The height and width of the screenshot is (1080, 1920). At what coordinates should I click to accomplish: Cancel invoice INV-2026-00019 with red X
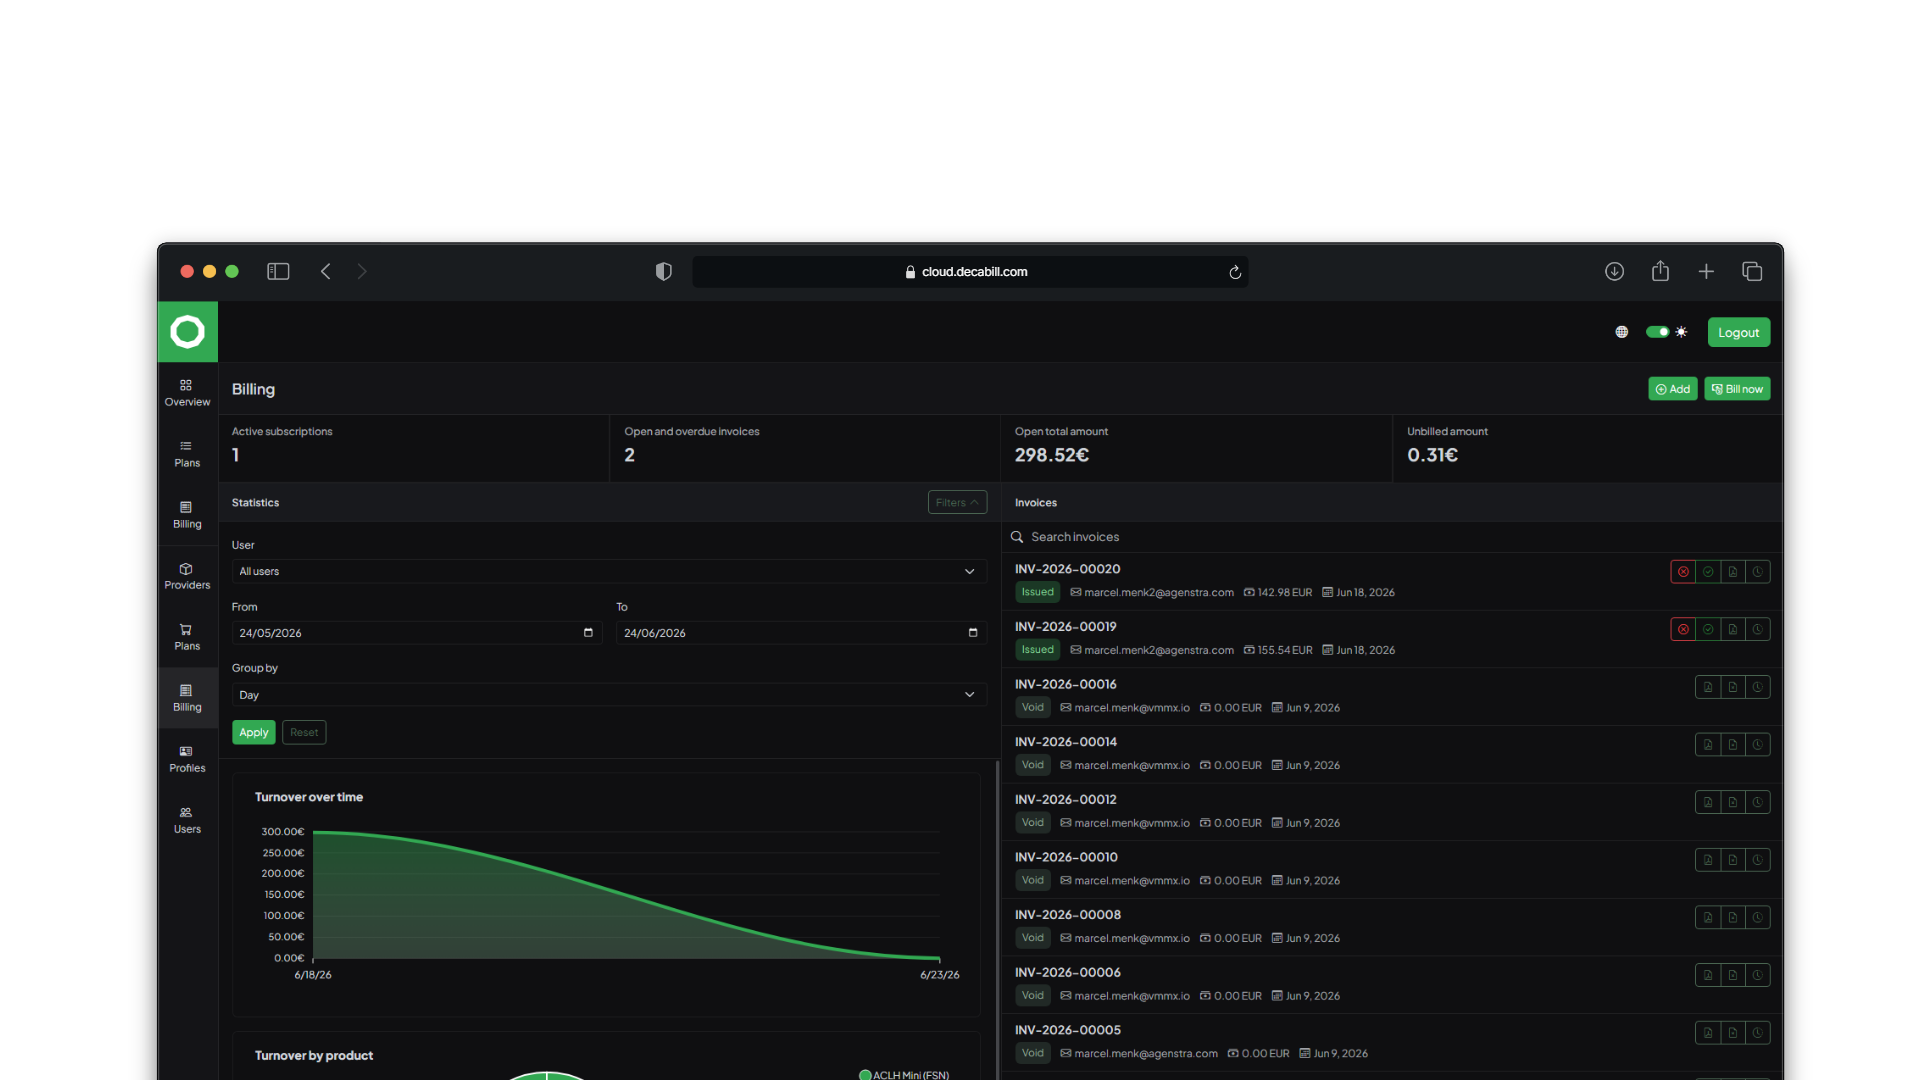[x=1683, y=629]
